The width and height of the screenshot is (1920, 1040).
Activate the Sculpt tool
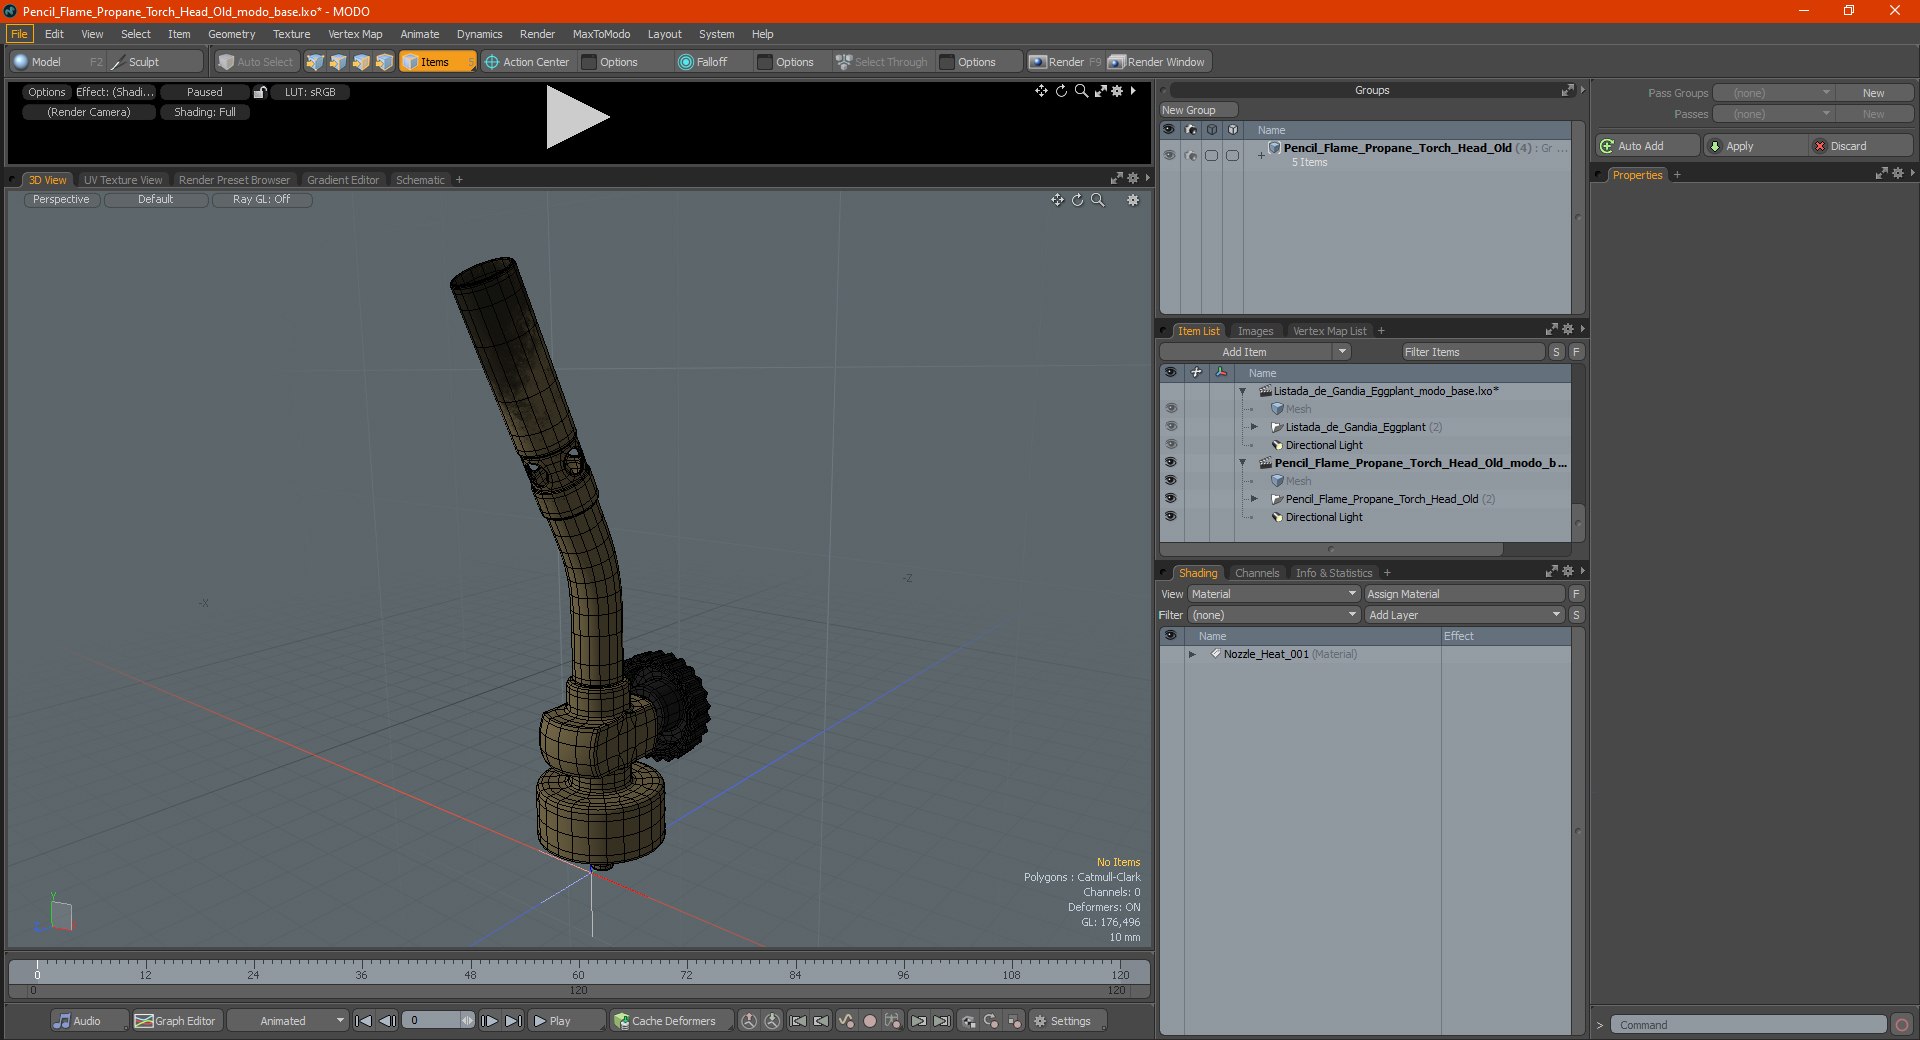click(143, 62)
